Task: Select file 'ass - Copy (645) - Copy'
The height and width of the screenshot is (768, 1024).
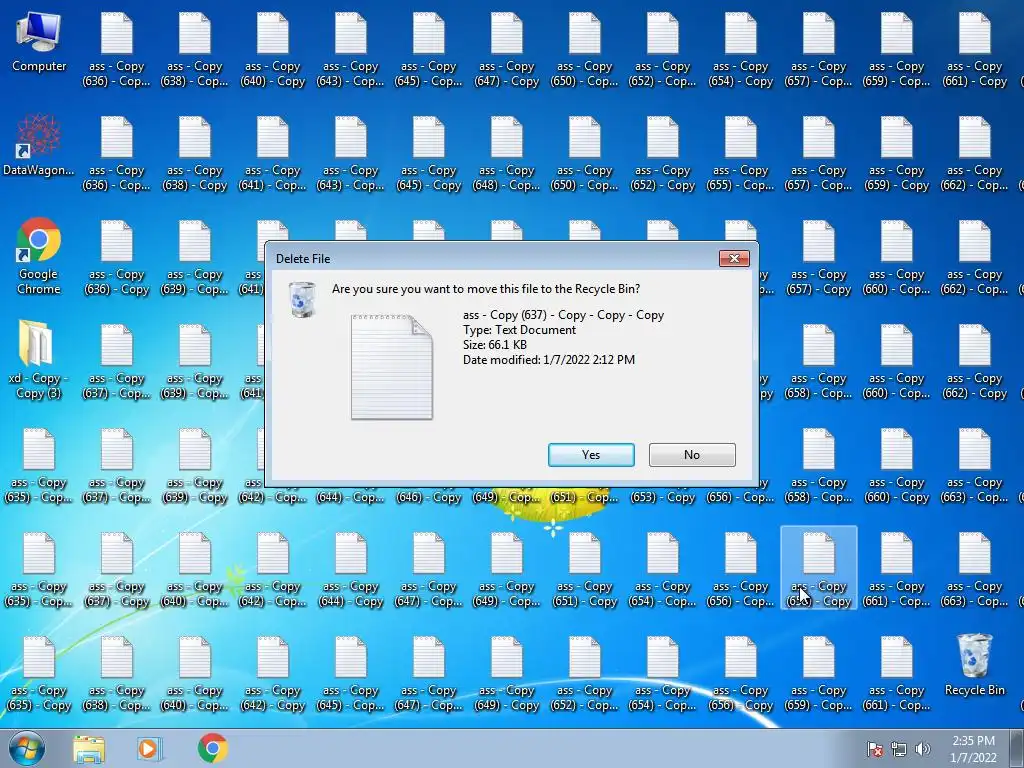Action: coord(428,153)
